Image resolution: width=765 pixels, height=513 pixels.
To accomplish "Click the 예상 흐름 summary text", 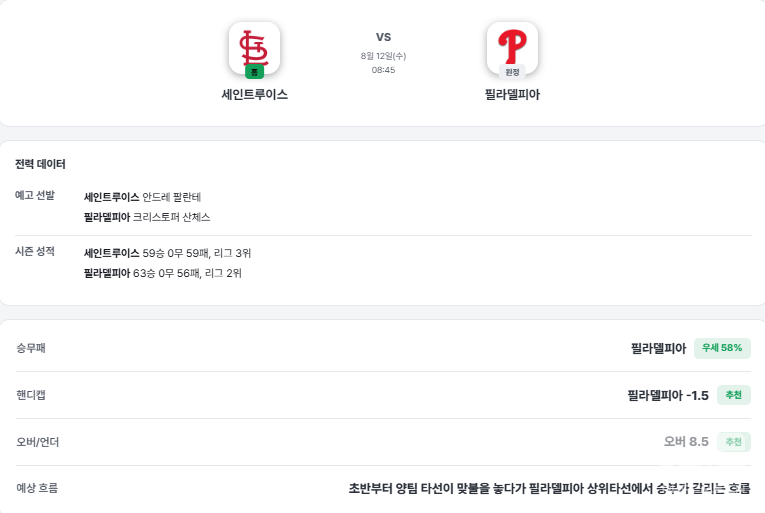I will 549,488.
